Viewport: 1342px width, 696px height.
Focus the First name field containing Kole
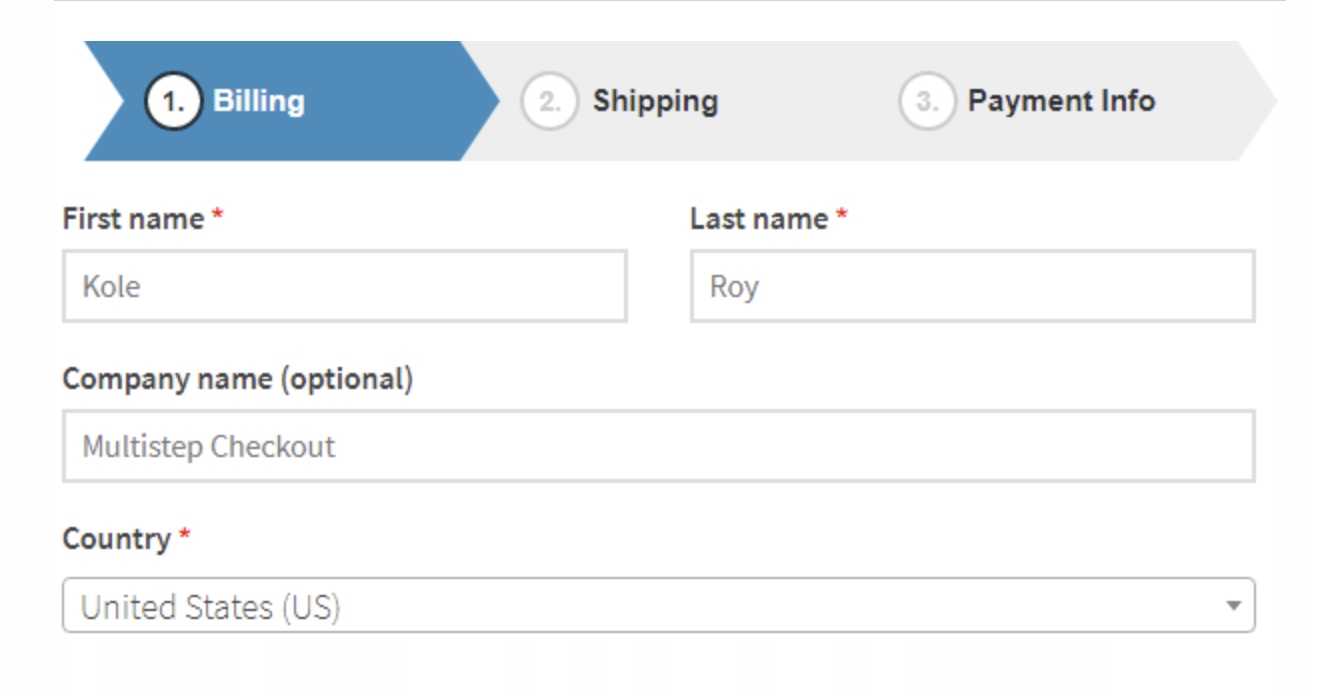pyautogui.click(x=344, y=287)
